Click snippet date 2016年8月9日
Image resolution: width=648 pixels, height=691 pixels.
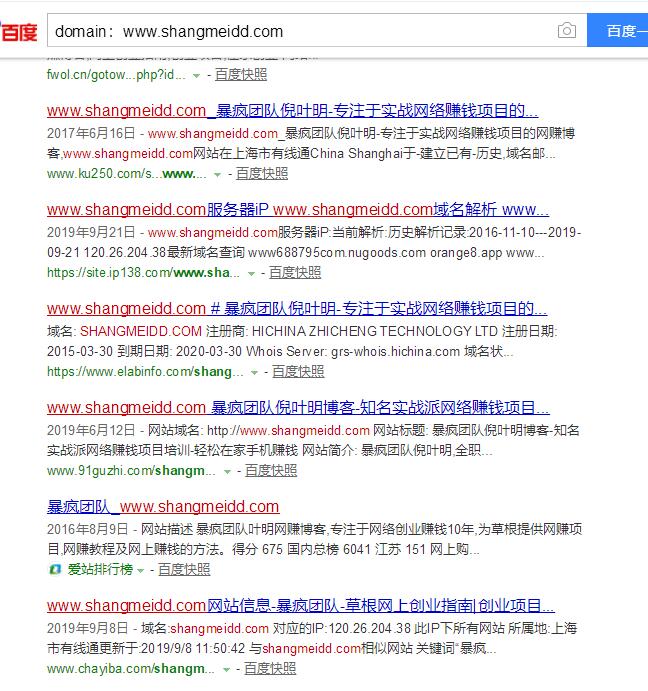click(87, 529)
